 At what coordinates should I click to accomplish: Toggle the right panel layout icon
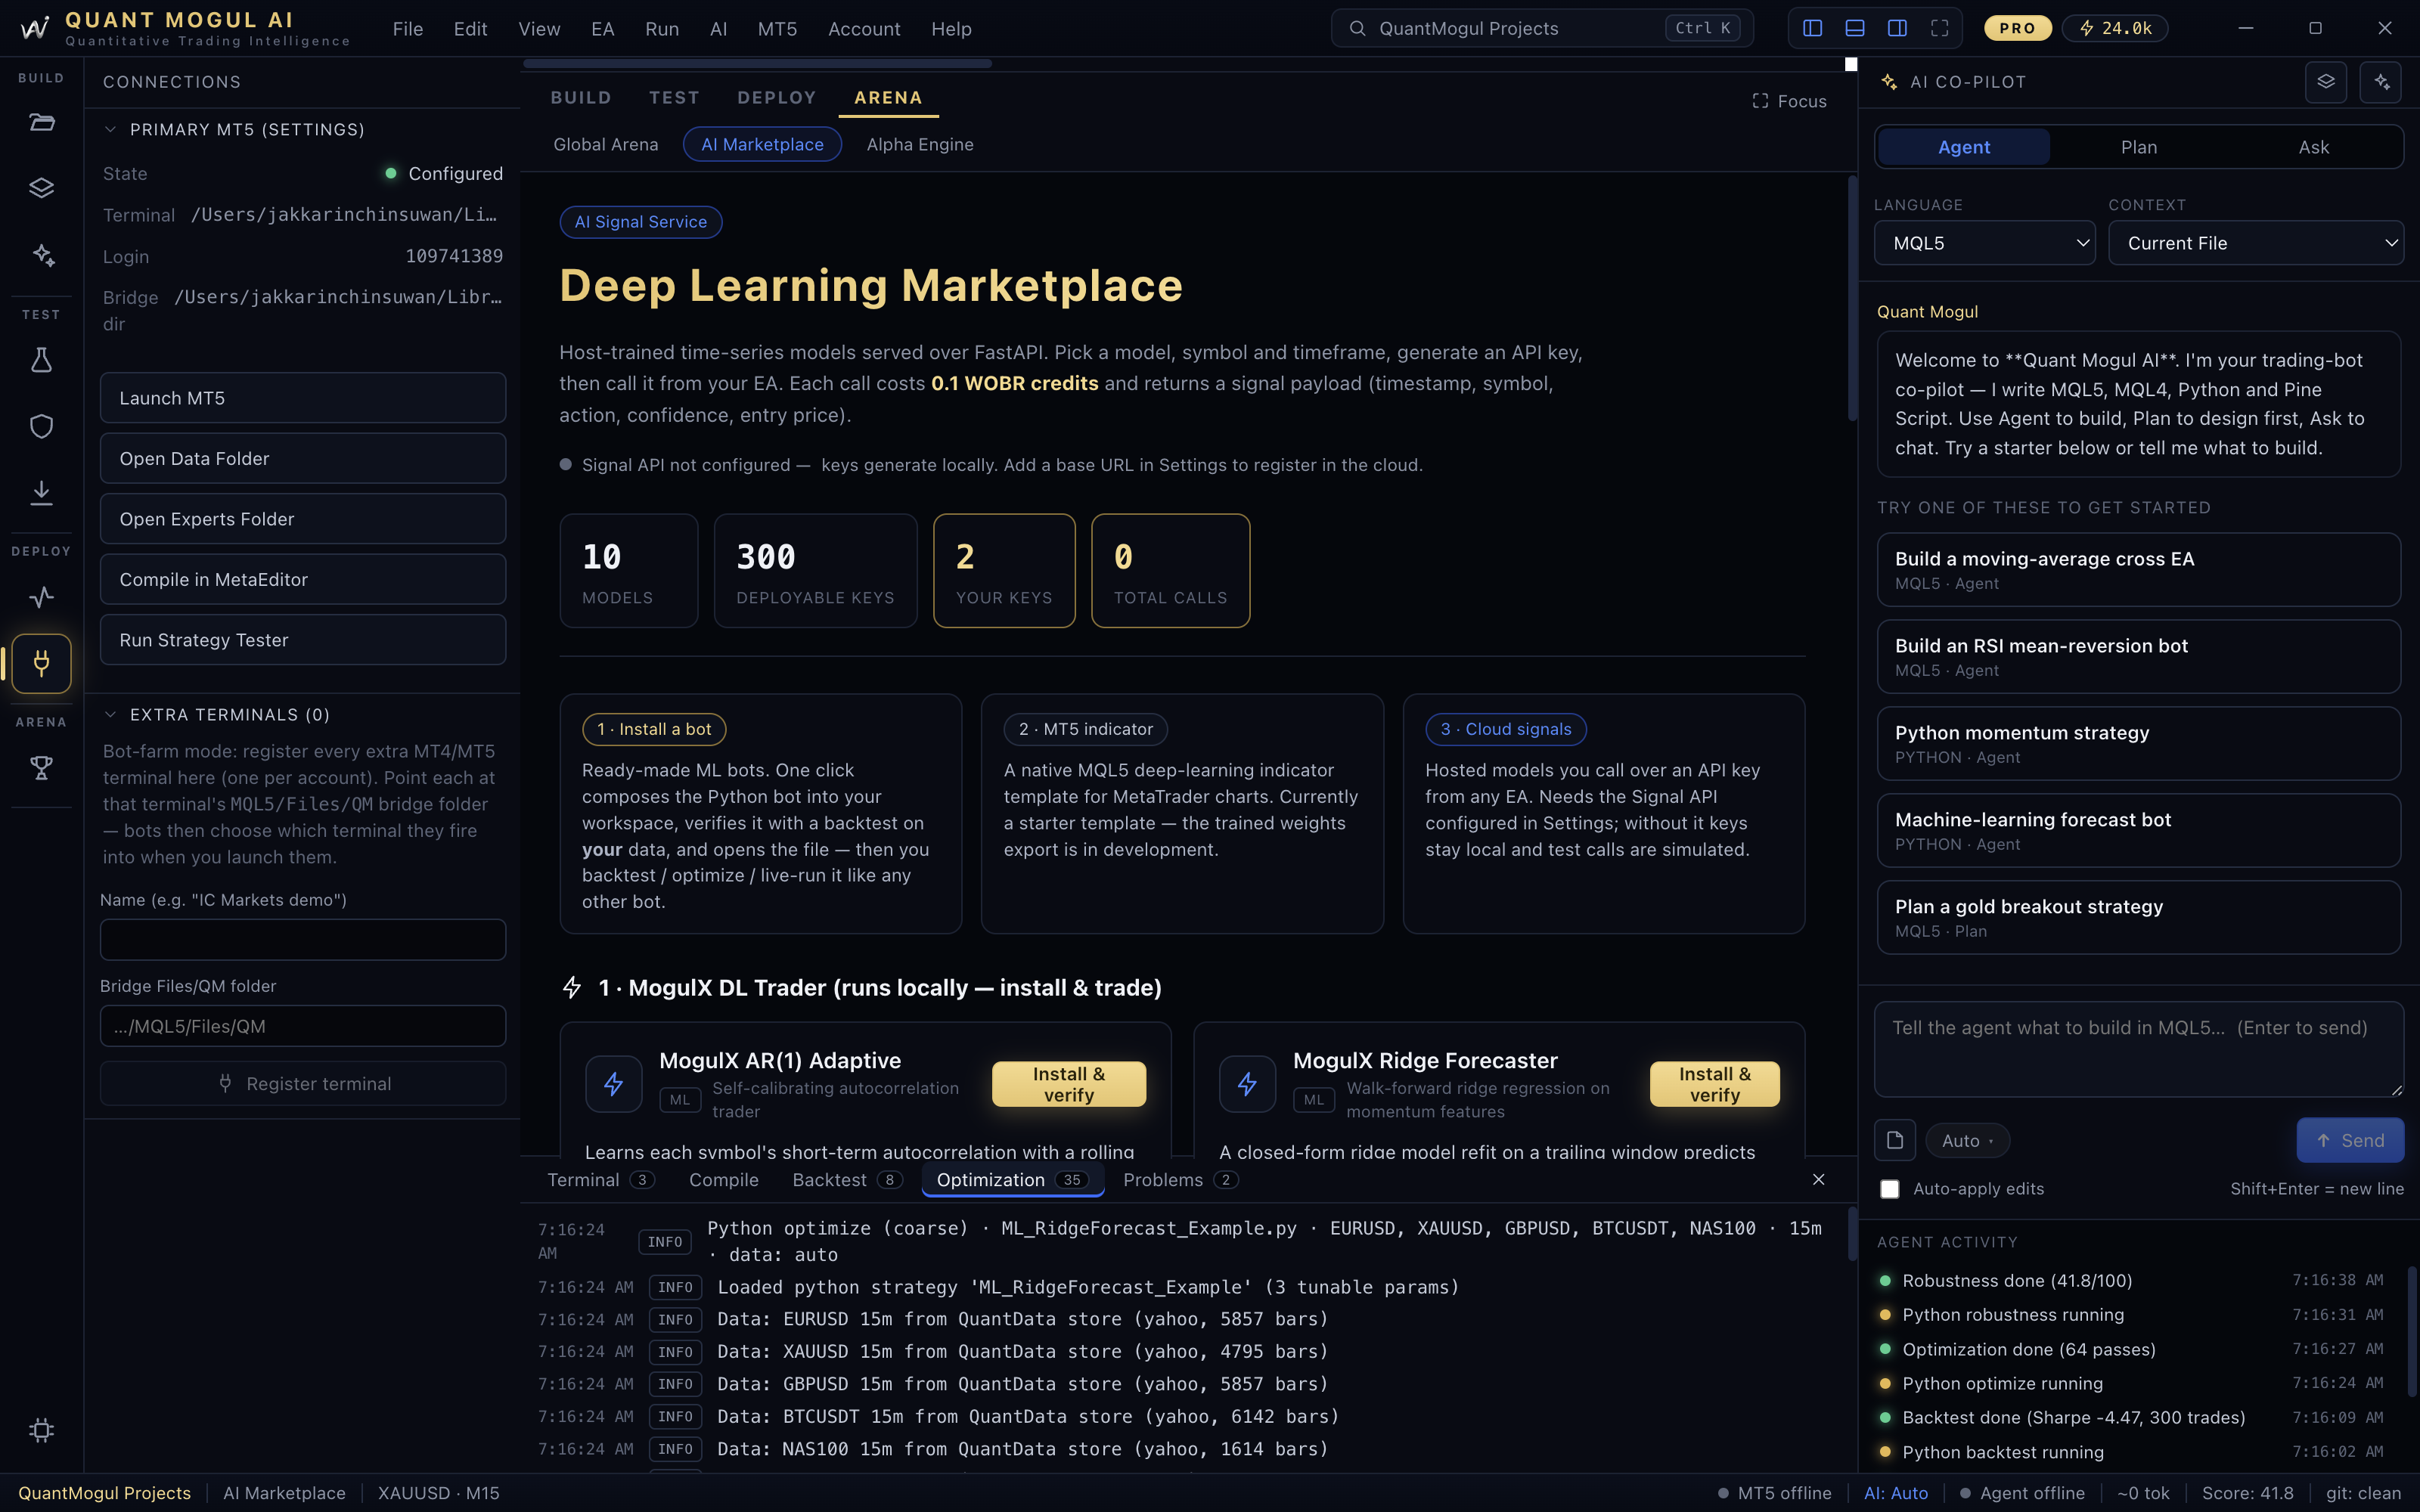[1897, 28]
